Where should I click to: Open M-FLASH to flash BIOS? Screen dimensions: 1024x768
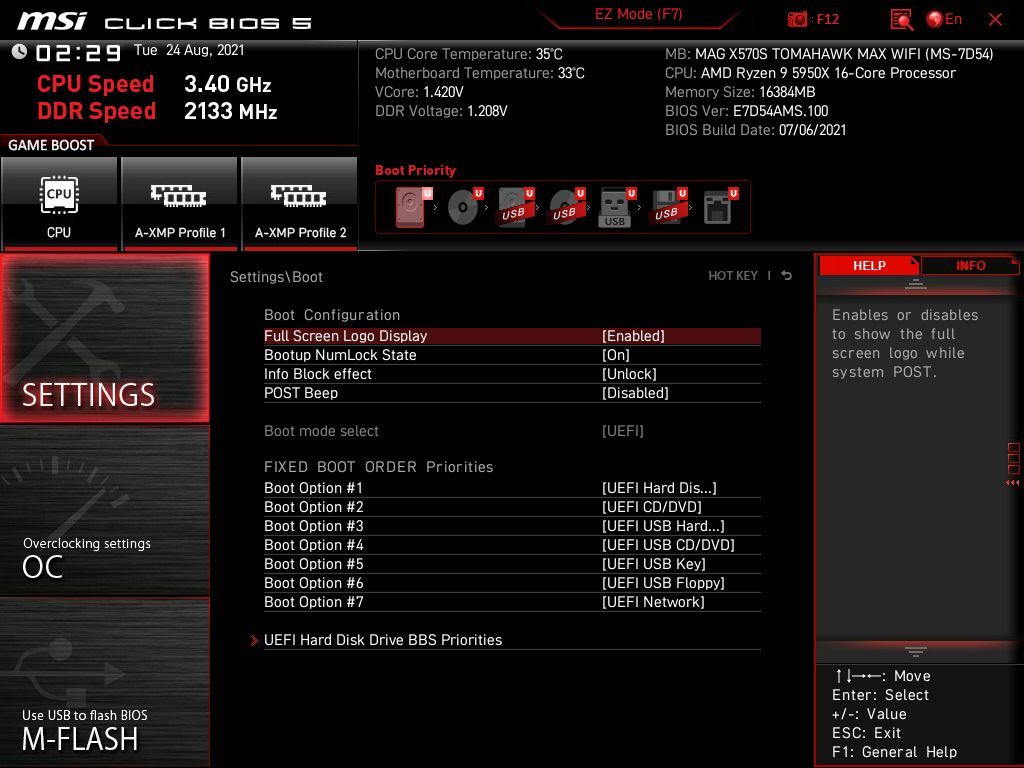pyautogui.click(x=104, y=682)
